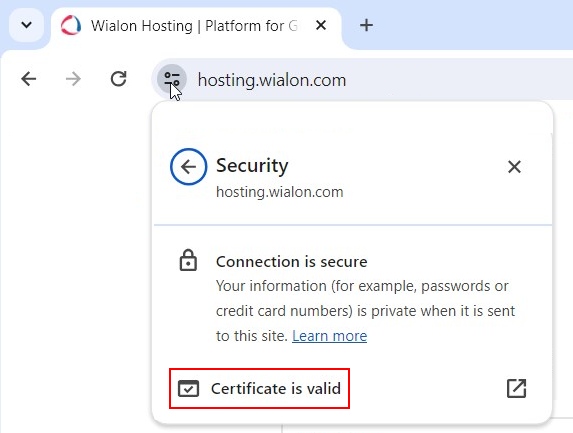
Task: Click hosting.wialon.com subtitle under Security
Action: 280,192
